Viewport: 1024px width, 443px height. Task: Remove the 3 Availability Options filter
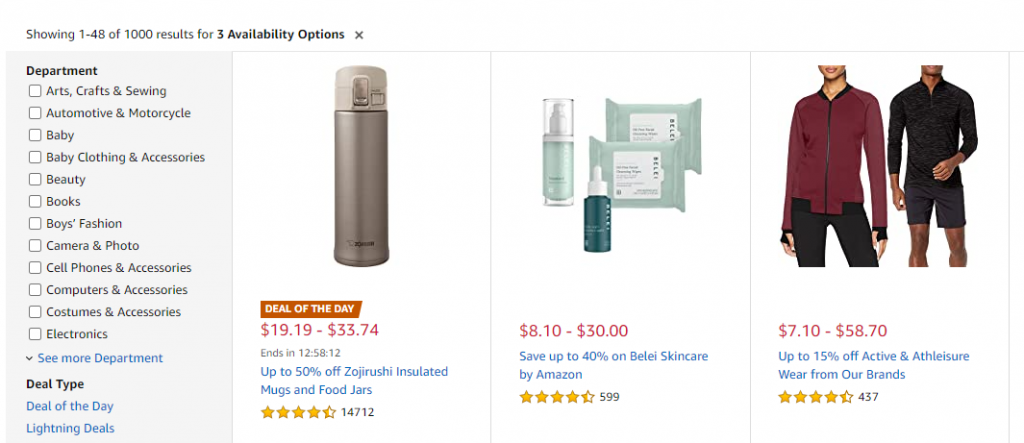coord(359,35)
